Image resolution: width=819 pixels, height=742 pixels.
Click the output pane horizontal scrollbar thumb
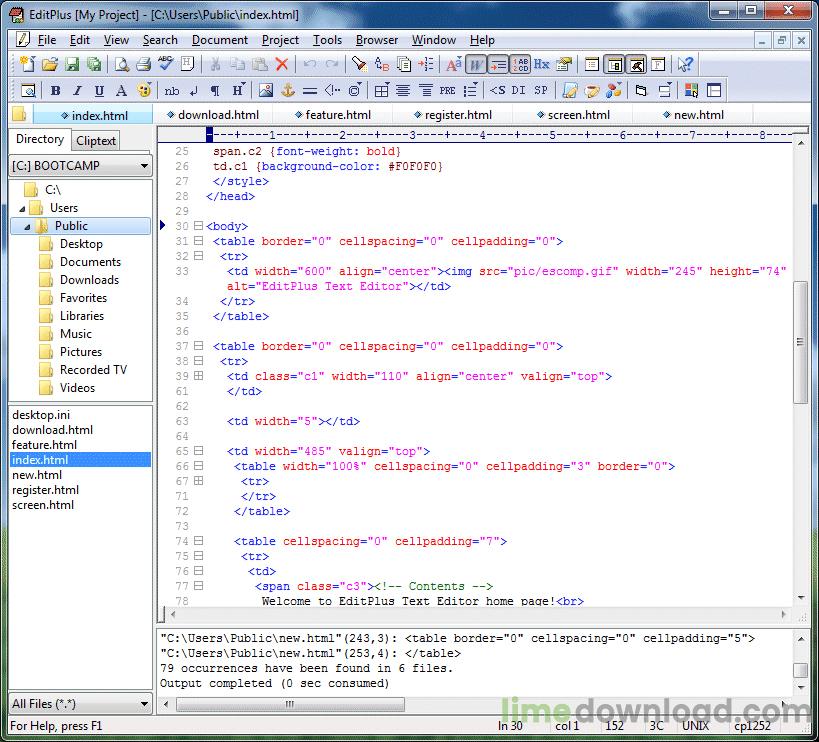pyautogui.click(x=290, y=704)
